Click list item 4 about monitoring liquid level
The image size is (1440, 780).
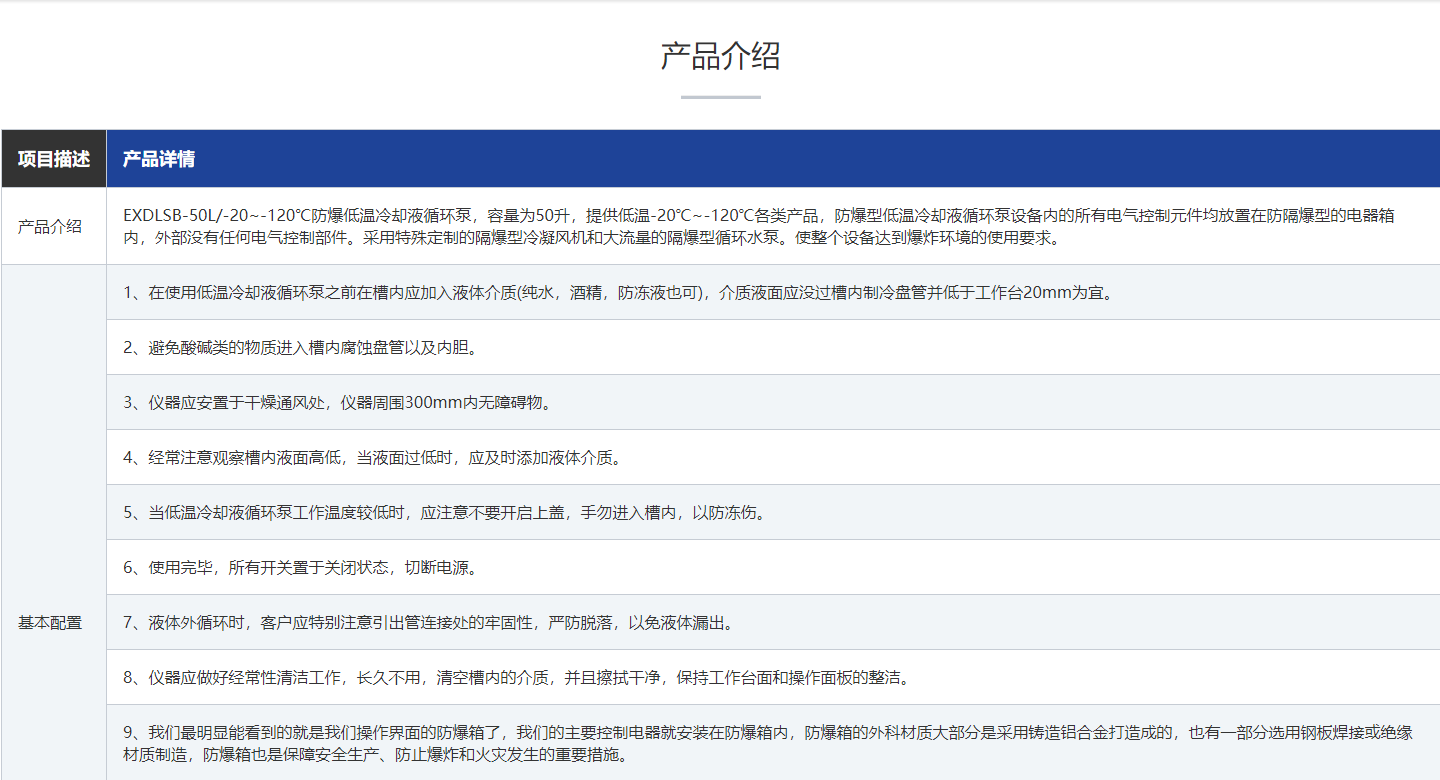[x=370, y=458]
